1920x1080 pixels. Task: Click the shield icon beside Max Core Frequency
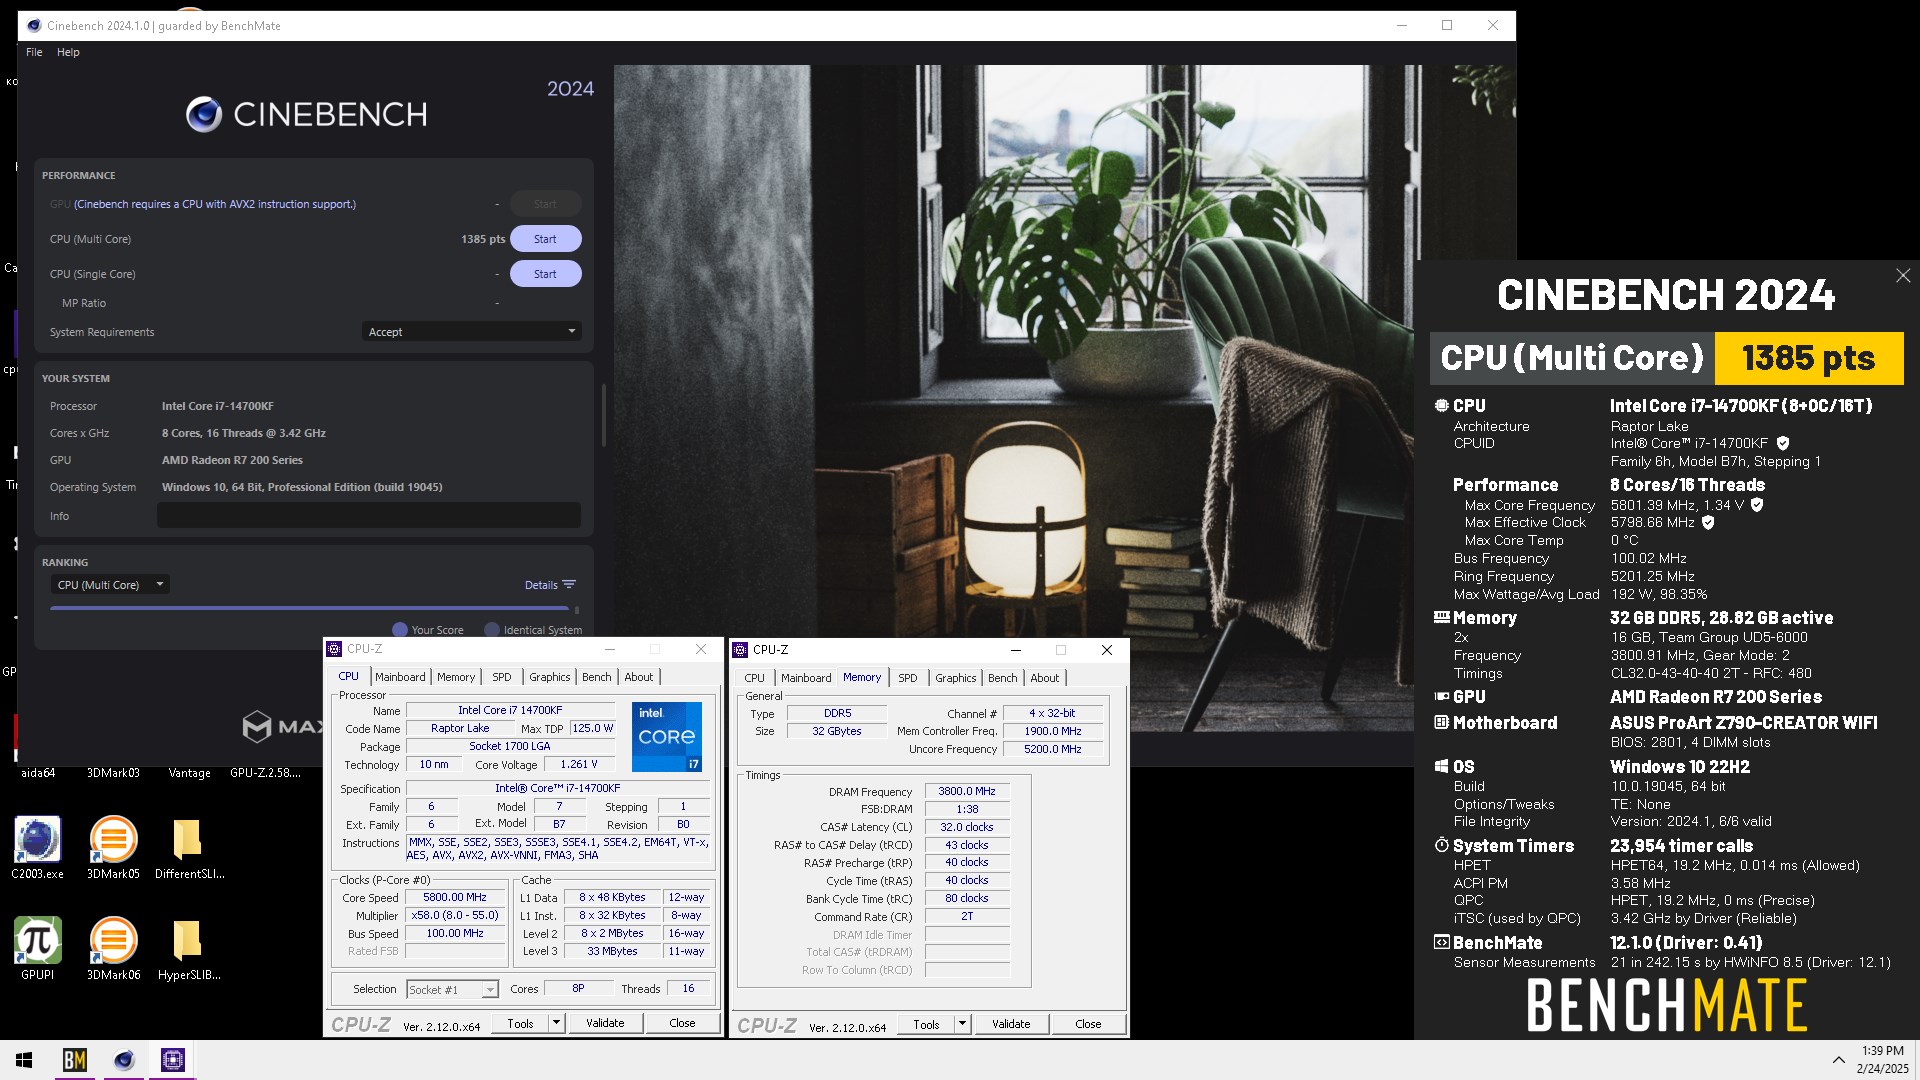tap(1757, 505)
